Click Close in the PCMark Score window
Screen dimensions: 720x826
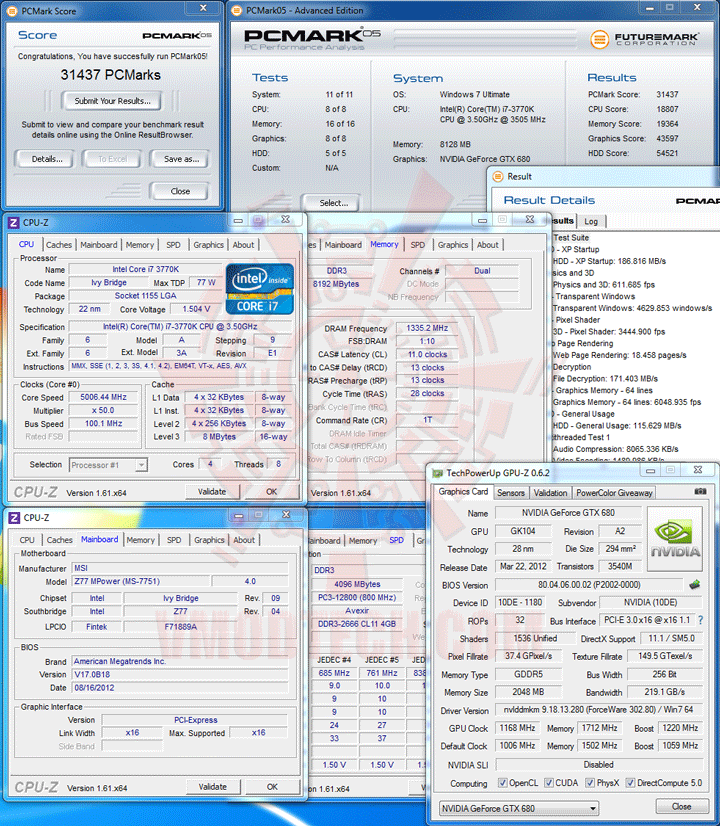180,191
